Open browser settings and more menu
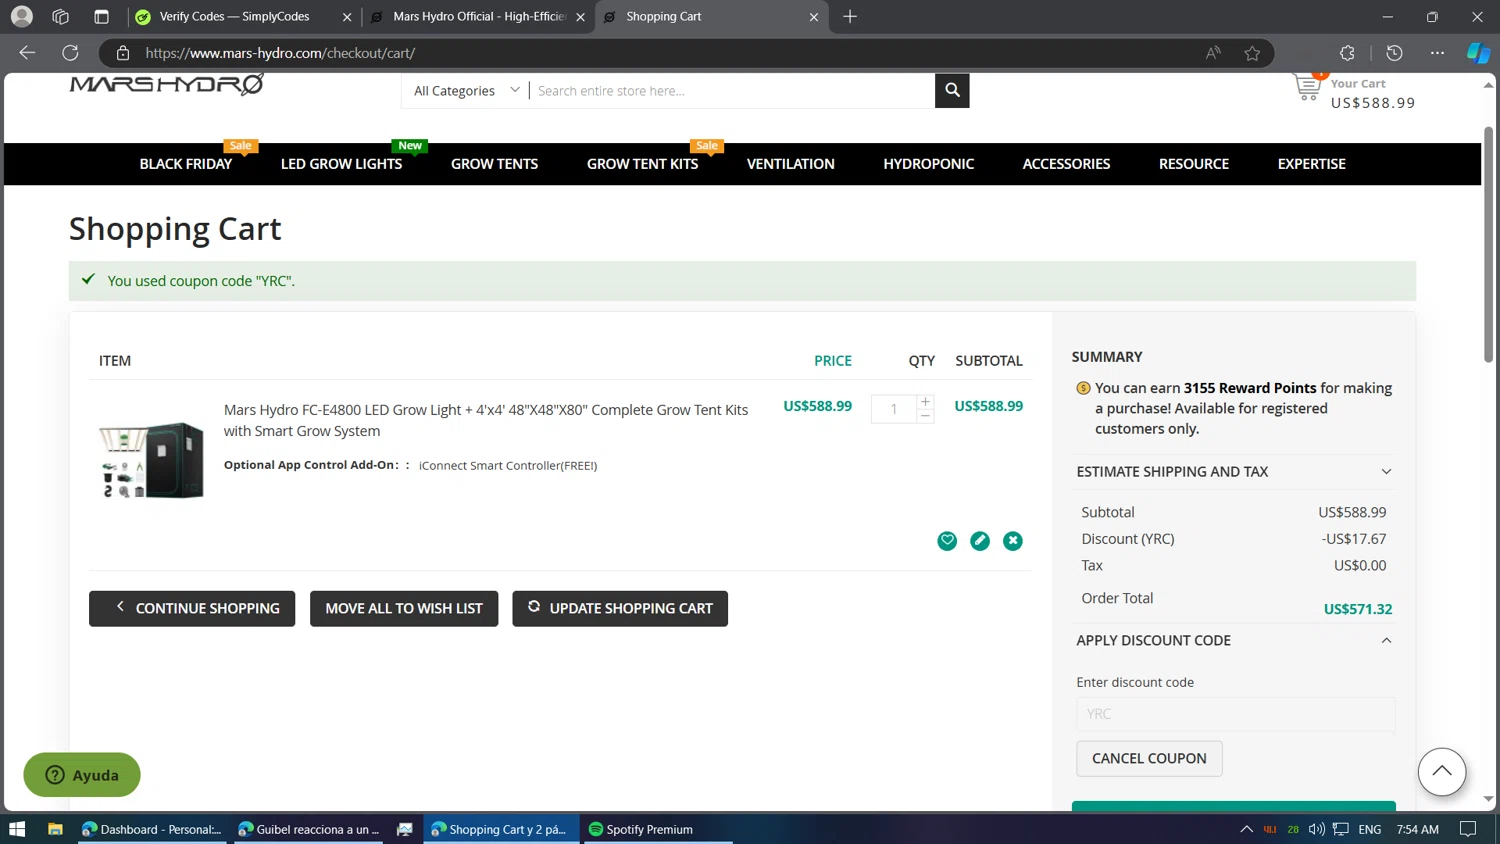The image size is (1500, 844). point(1437,53)
